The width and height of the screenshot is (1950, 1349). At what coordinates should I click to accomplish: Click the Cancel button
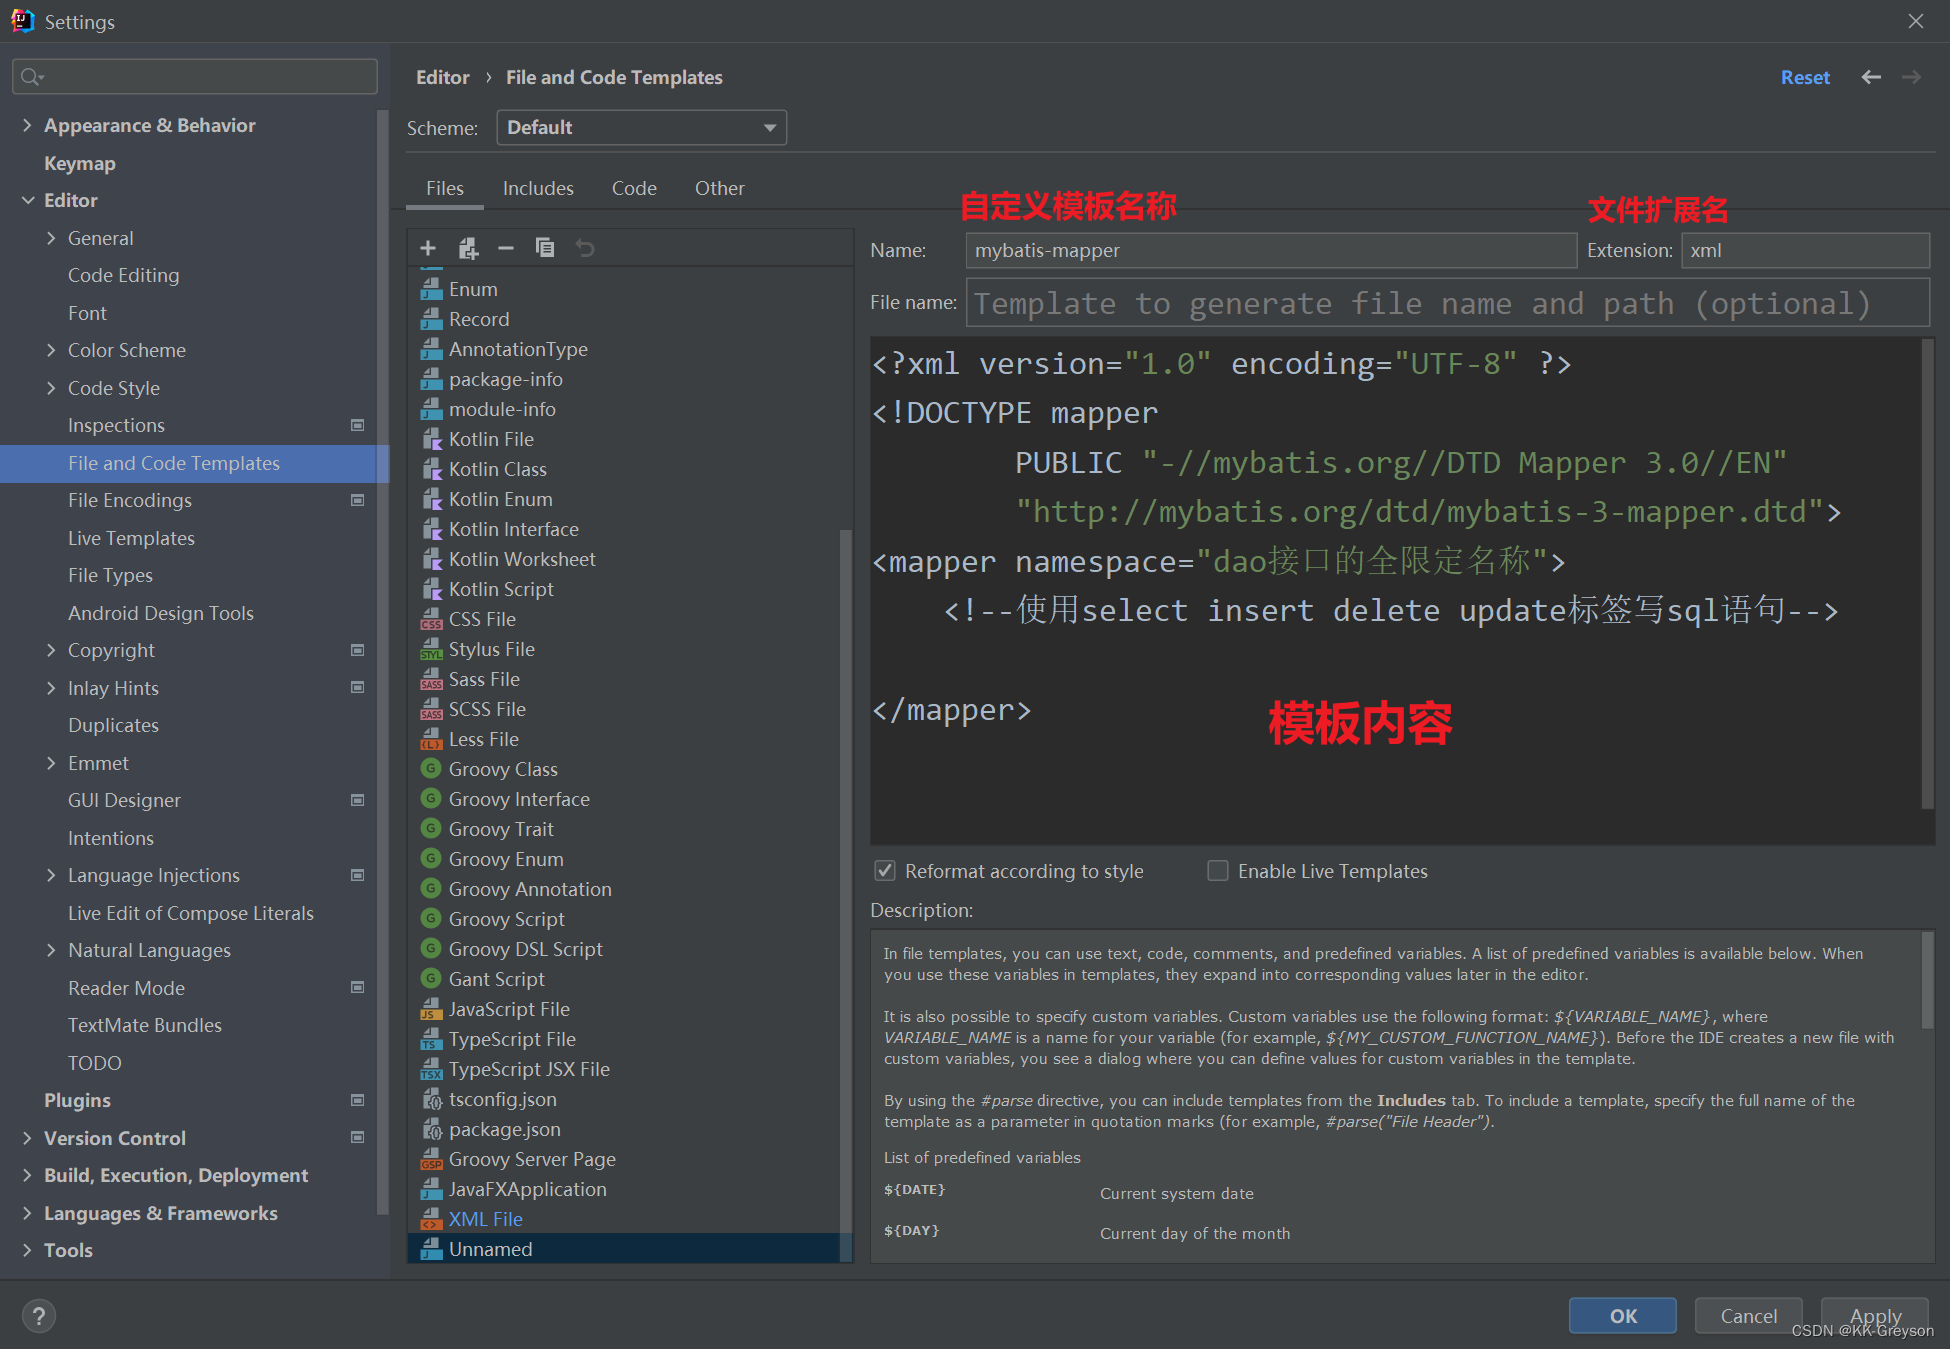(x=1749, y=1316)
